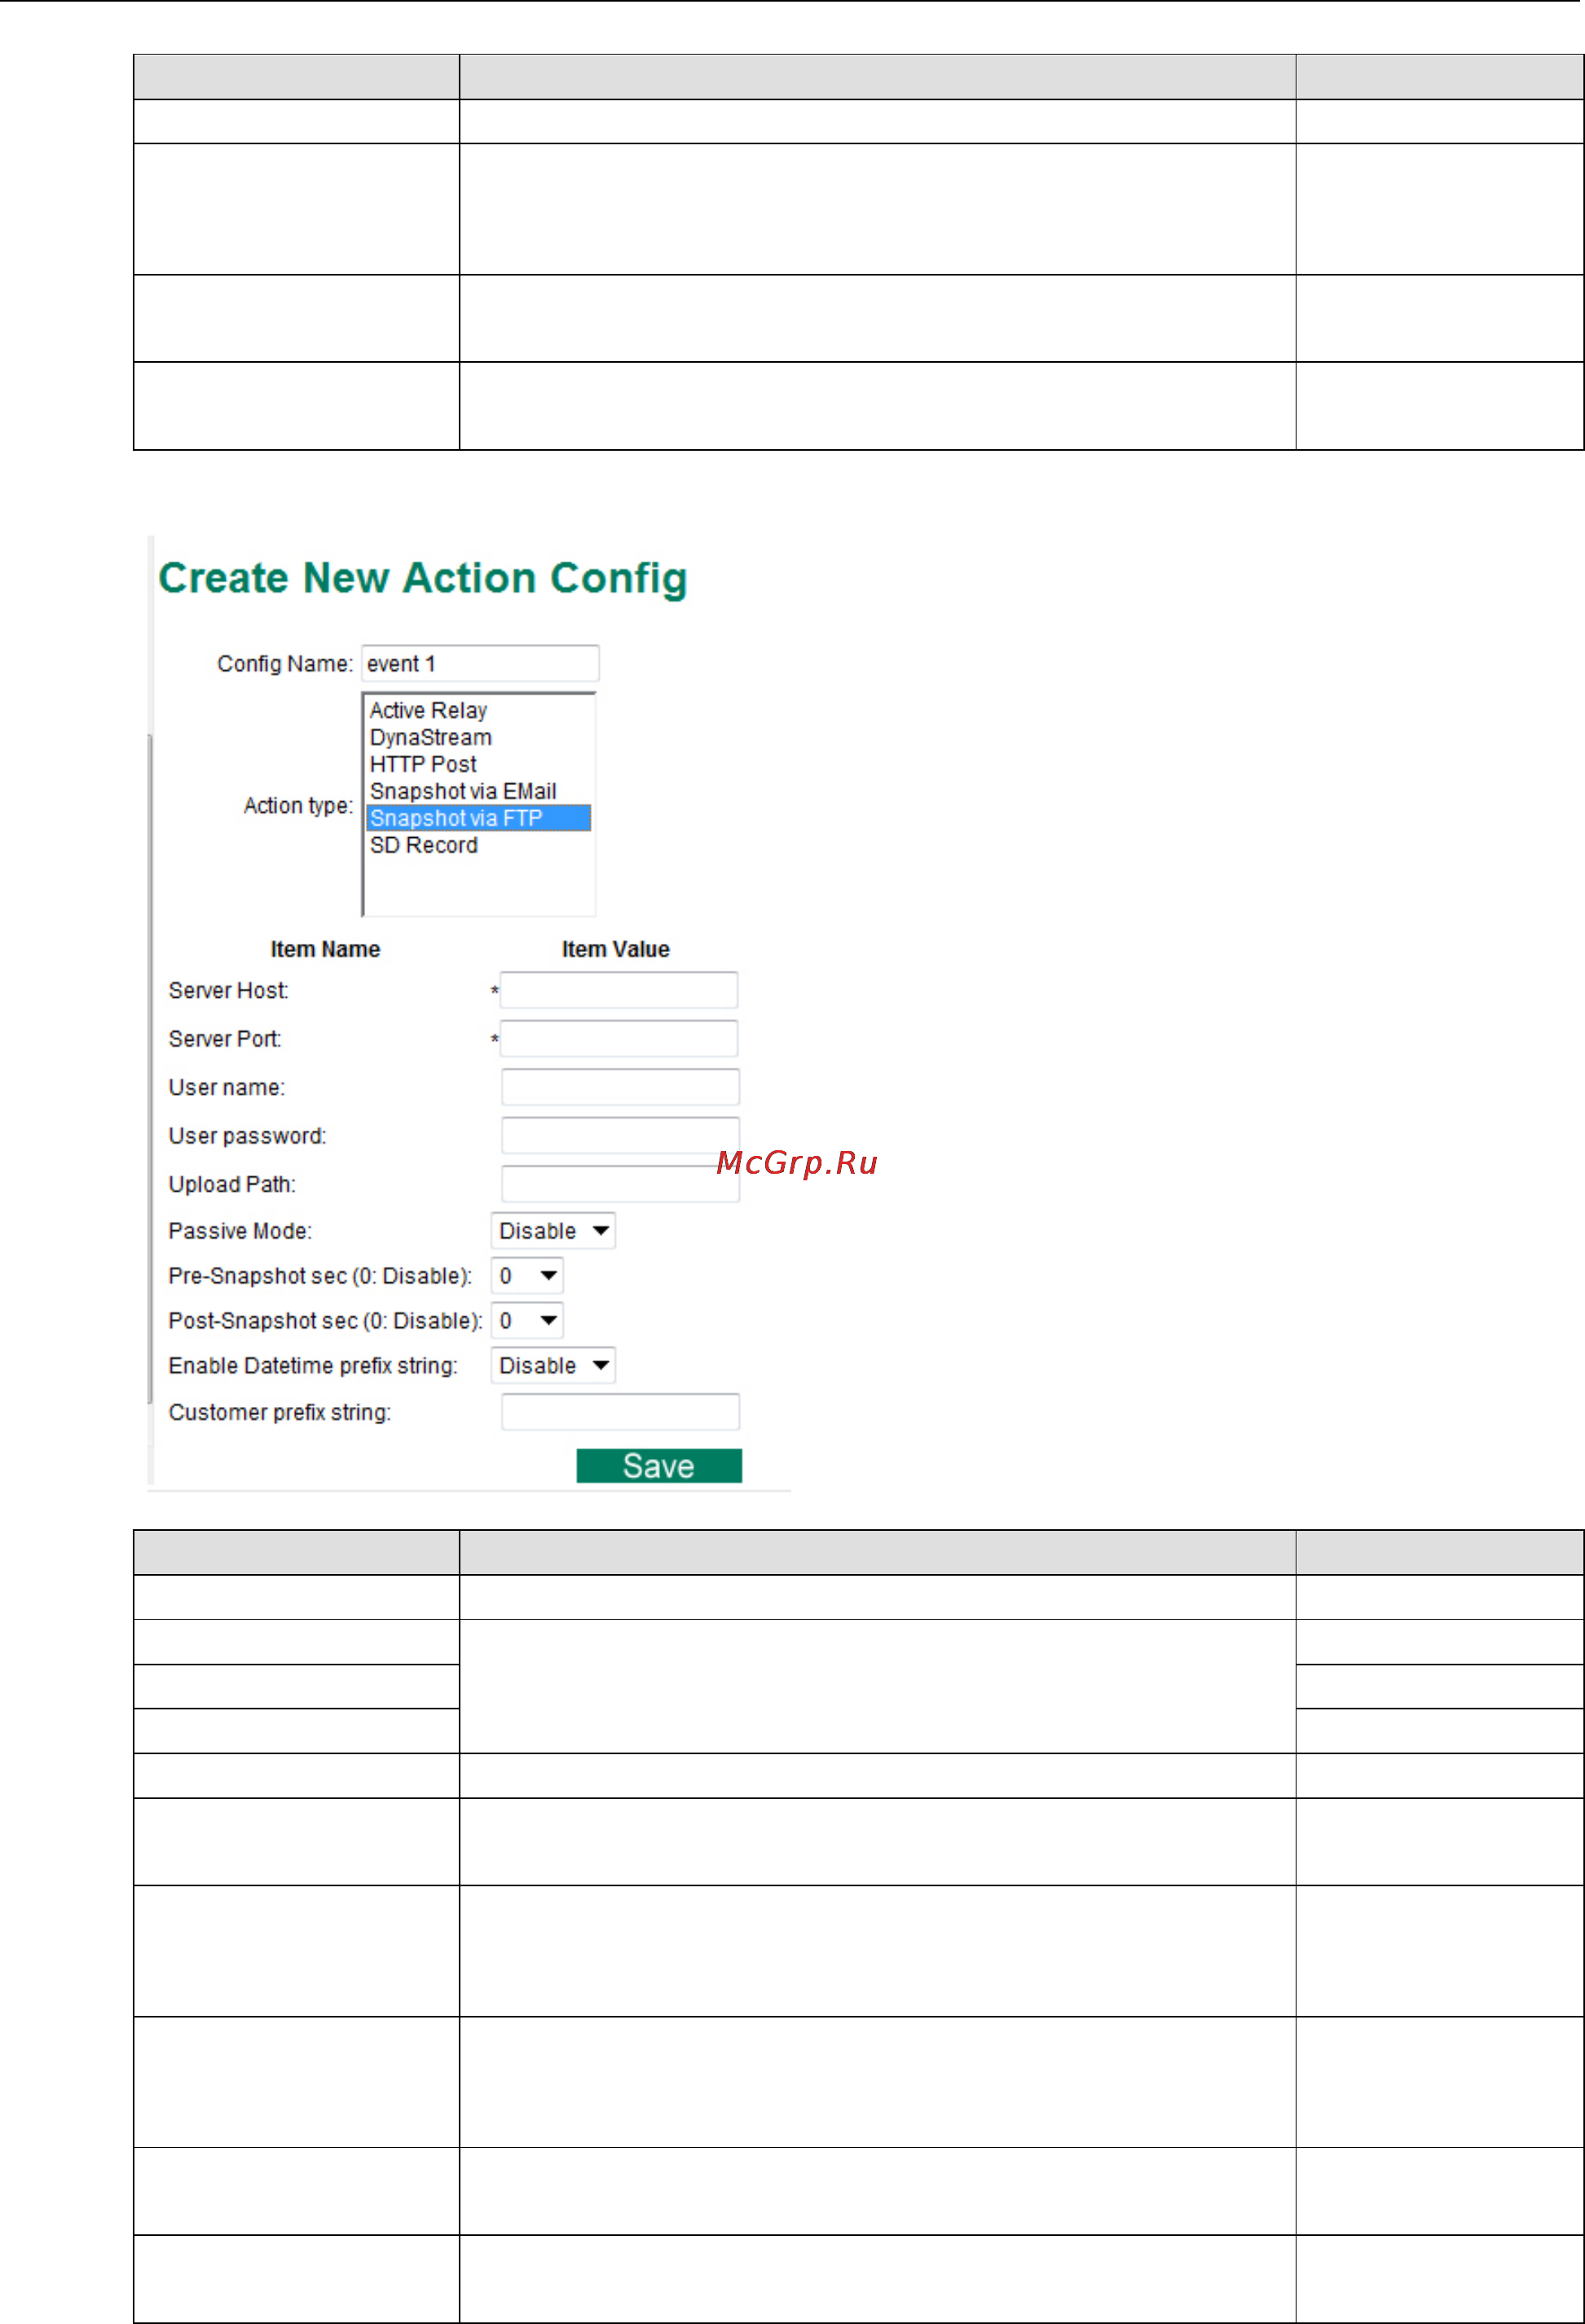Open the Pre-Snapshot sec dropdown
1585x2324 pixels.
pos(527,1276)
